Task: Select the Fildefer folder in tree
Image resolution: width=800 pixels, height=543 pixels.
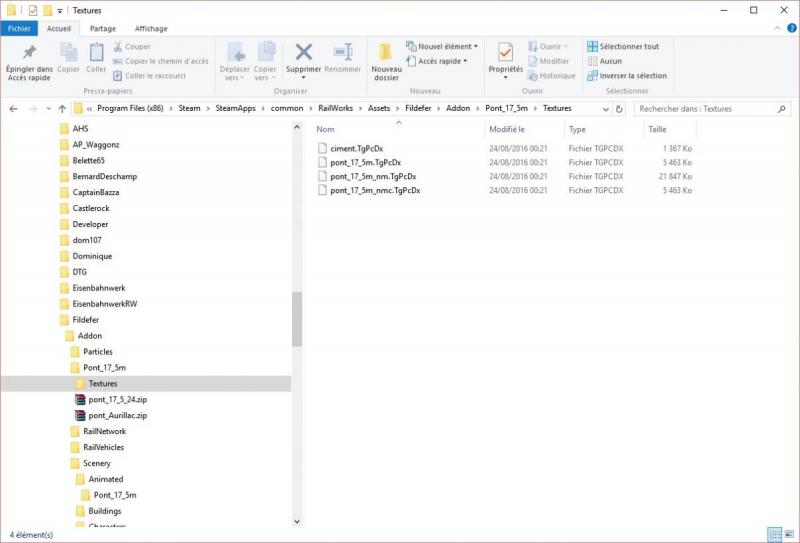Action: pos(85,319)
